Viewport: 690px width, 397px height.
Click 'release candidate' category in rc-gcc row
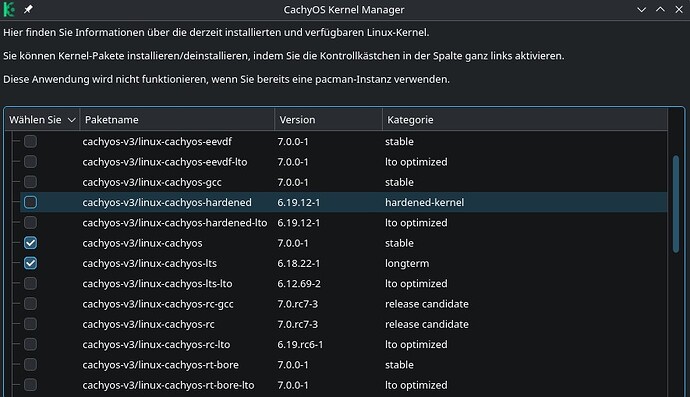pyautogui.click(x=427, y=304)
